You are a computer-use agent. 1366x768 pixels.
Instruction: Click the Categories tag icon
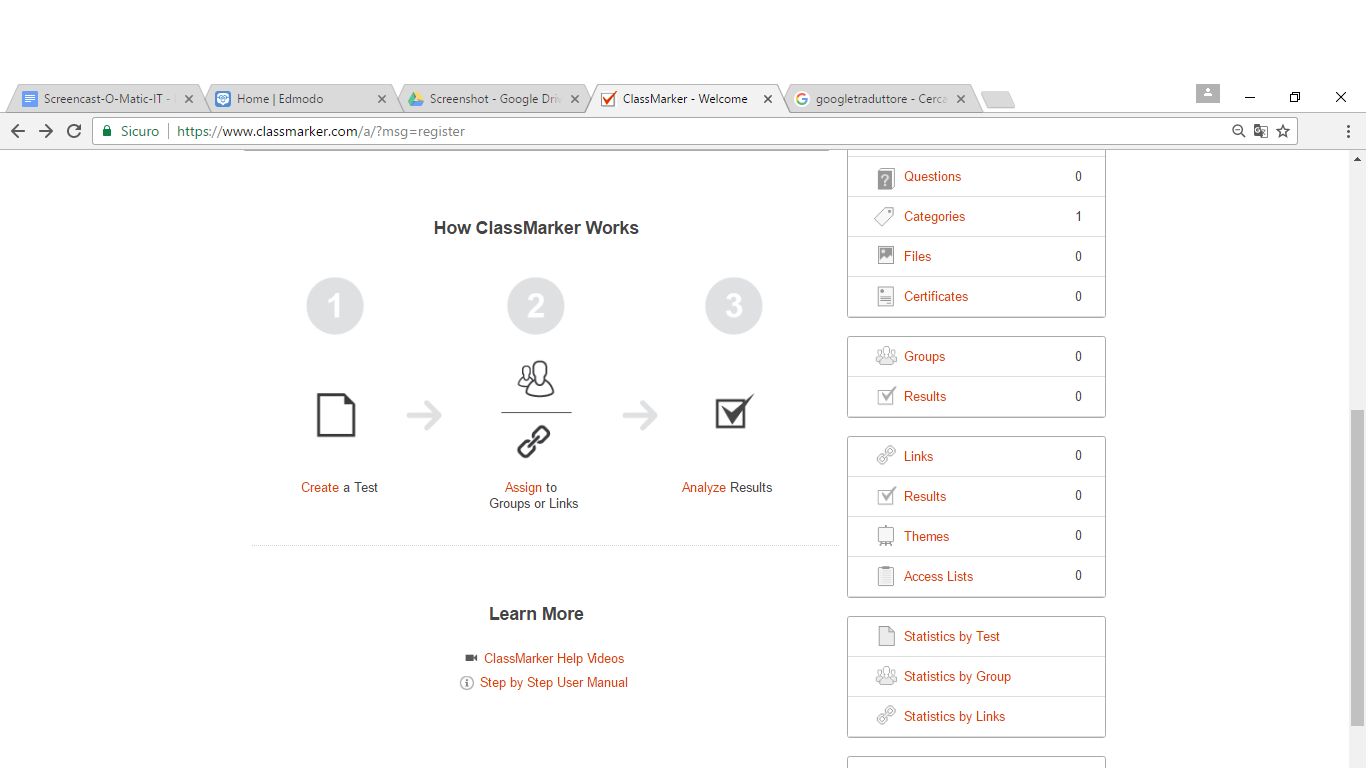coord(885,216)
